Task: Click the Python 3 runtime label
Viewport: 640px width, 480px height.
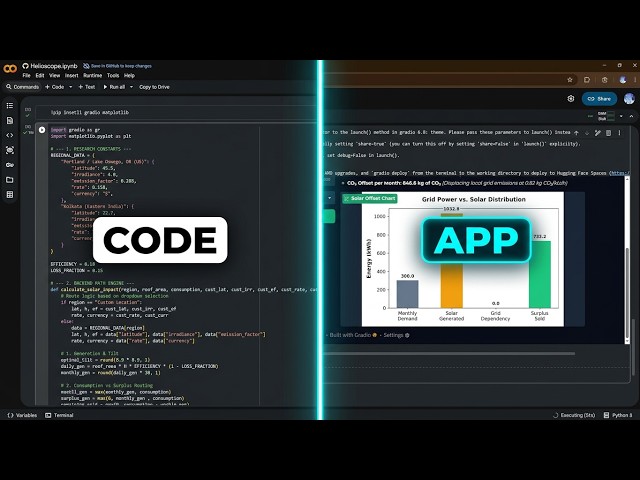Action: (618, 415)
